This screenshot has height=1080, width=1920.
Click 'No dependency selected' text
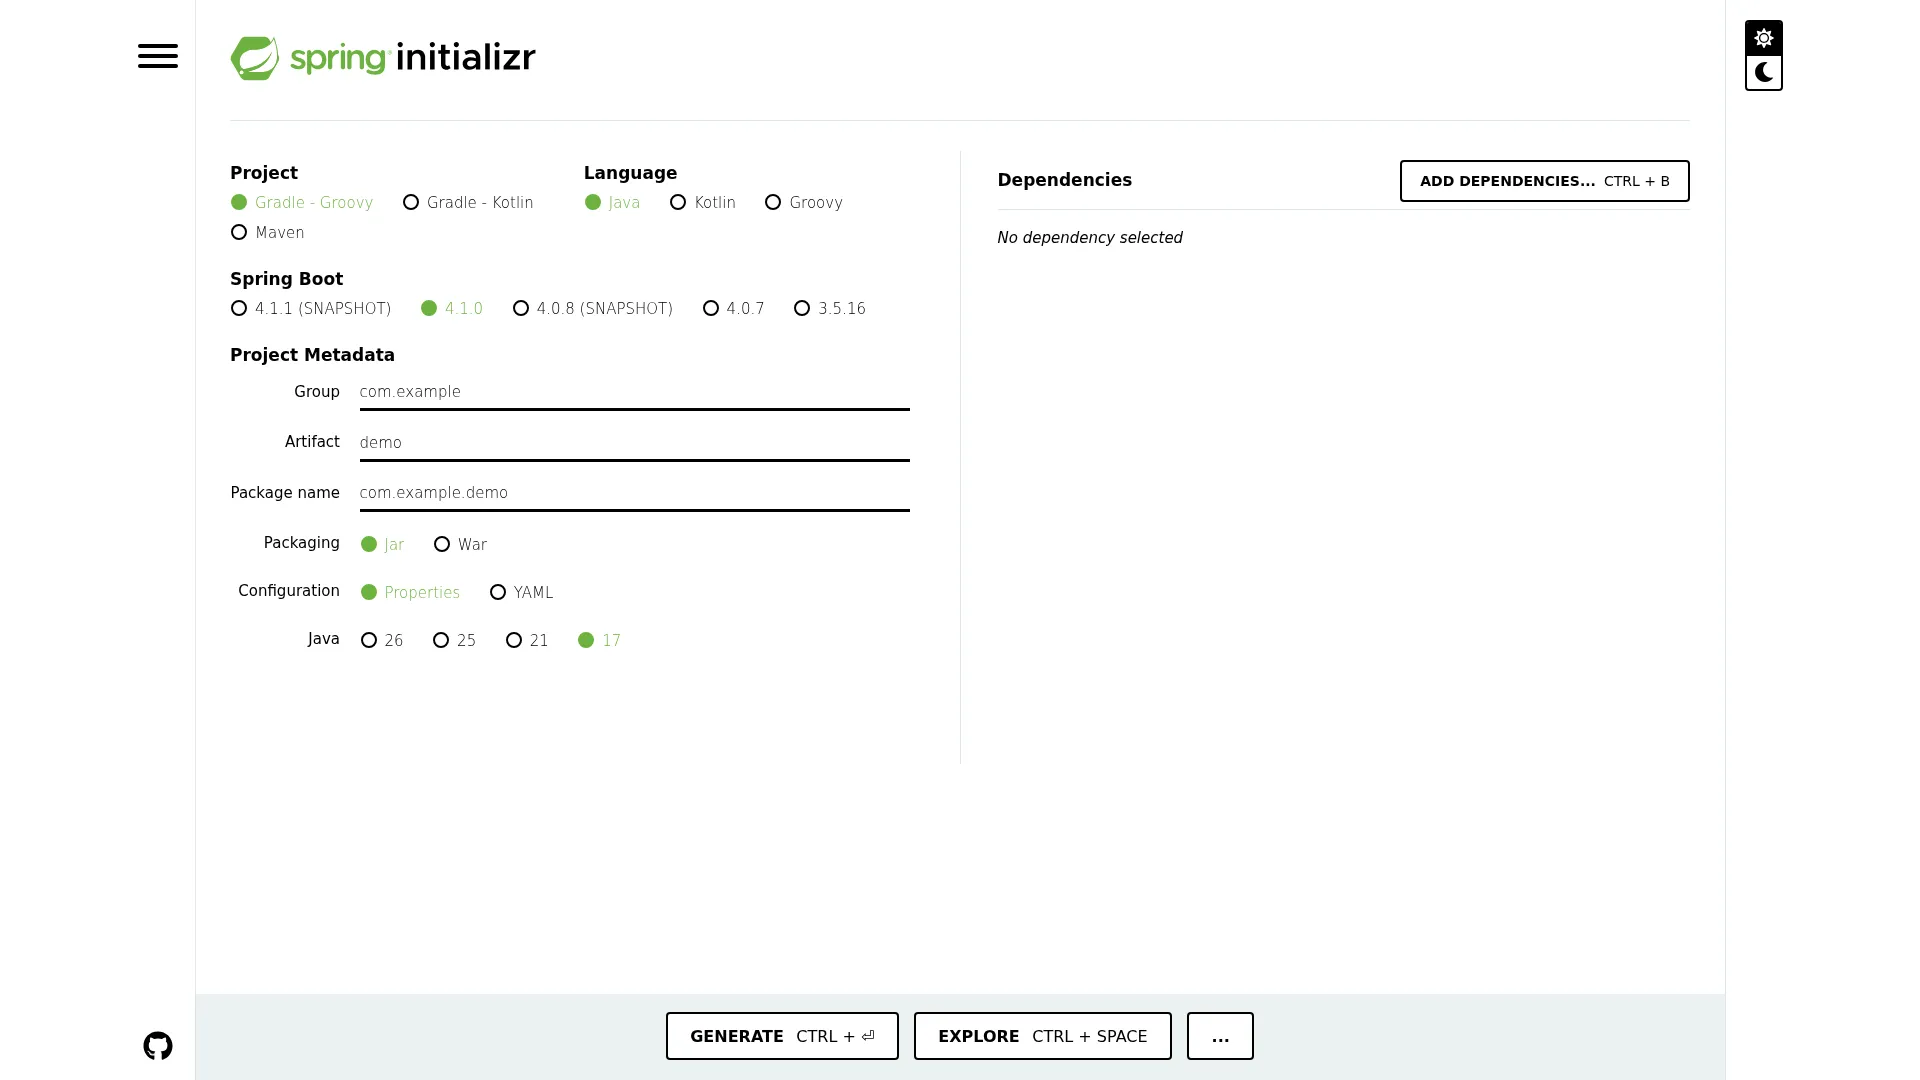pos(1090,238)
